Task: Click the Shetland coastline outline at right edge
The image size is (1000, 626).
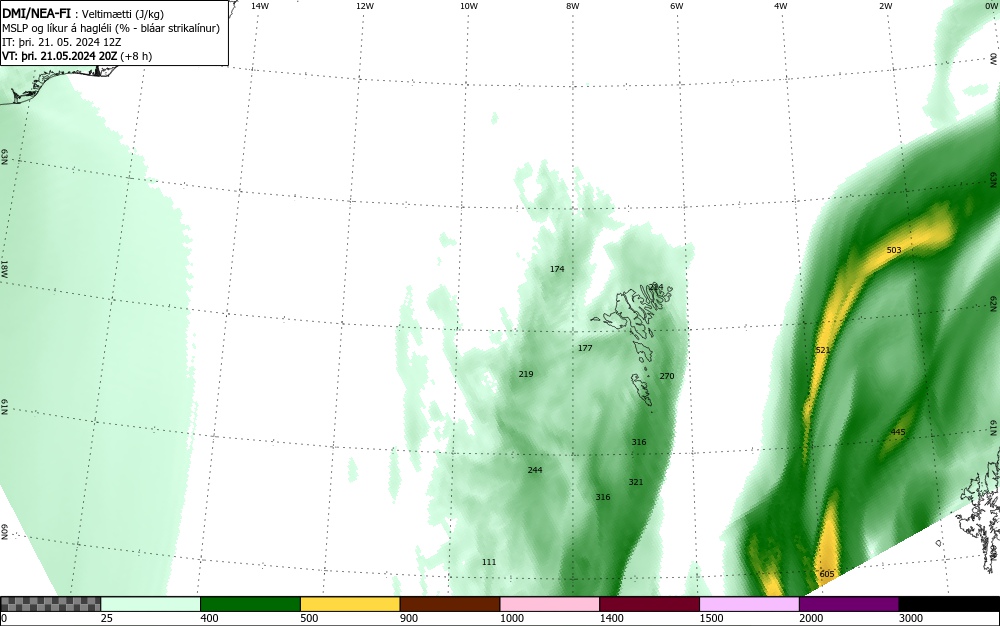Action: coord(981,510)
